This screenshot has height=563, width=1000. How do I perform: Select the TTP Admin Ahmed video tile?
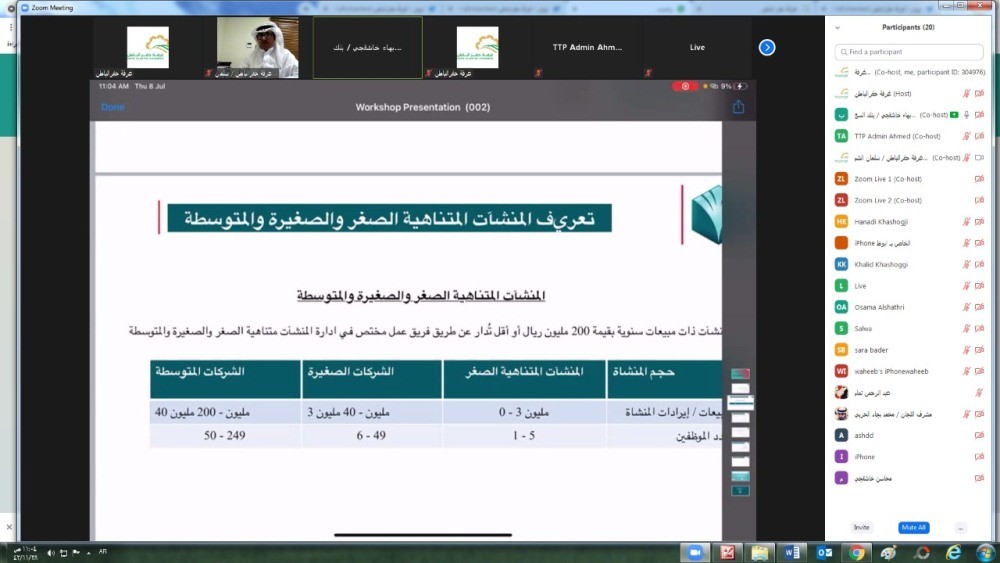coord(587,47)
